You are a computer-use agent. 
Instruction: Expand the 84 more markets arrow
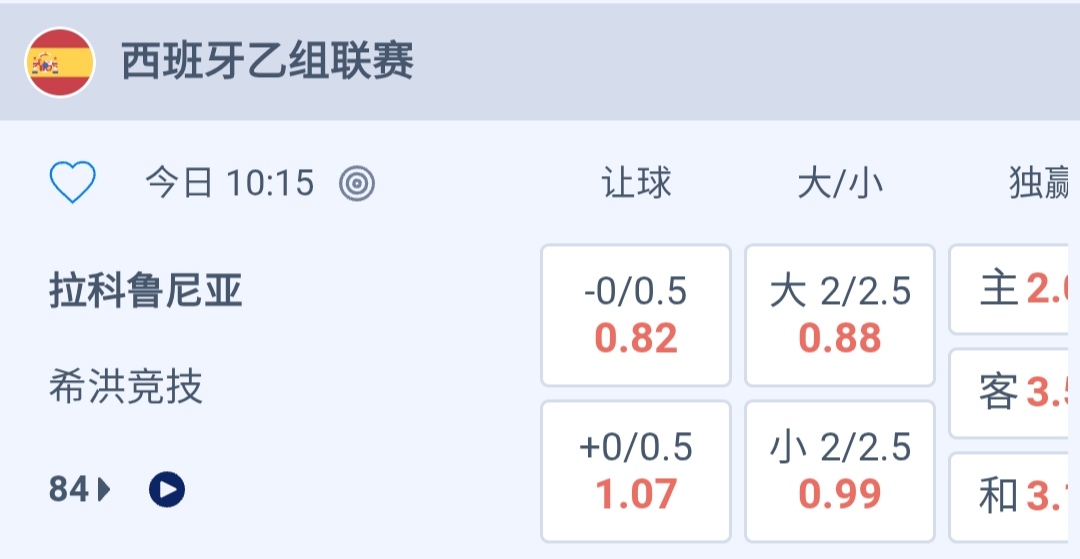[81, 490]
